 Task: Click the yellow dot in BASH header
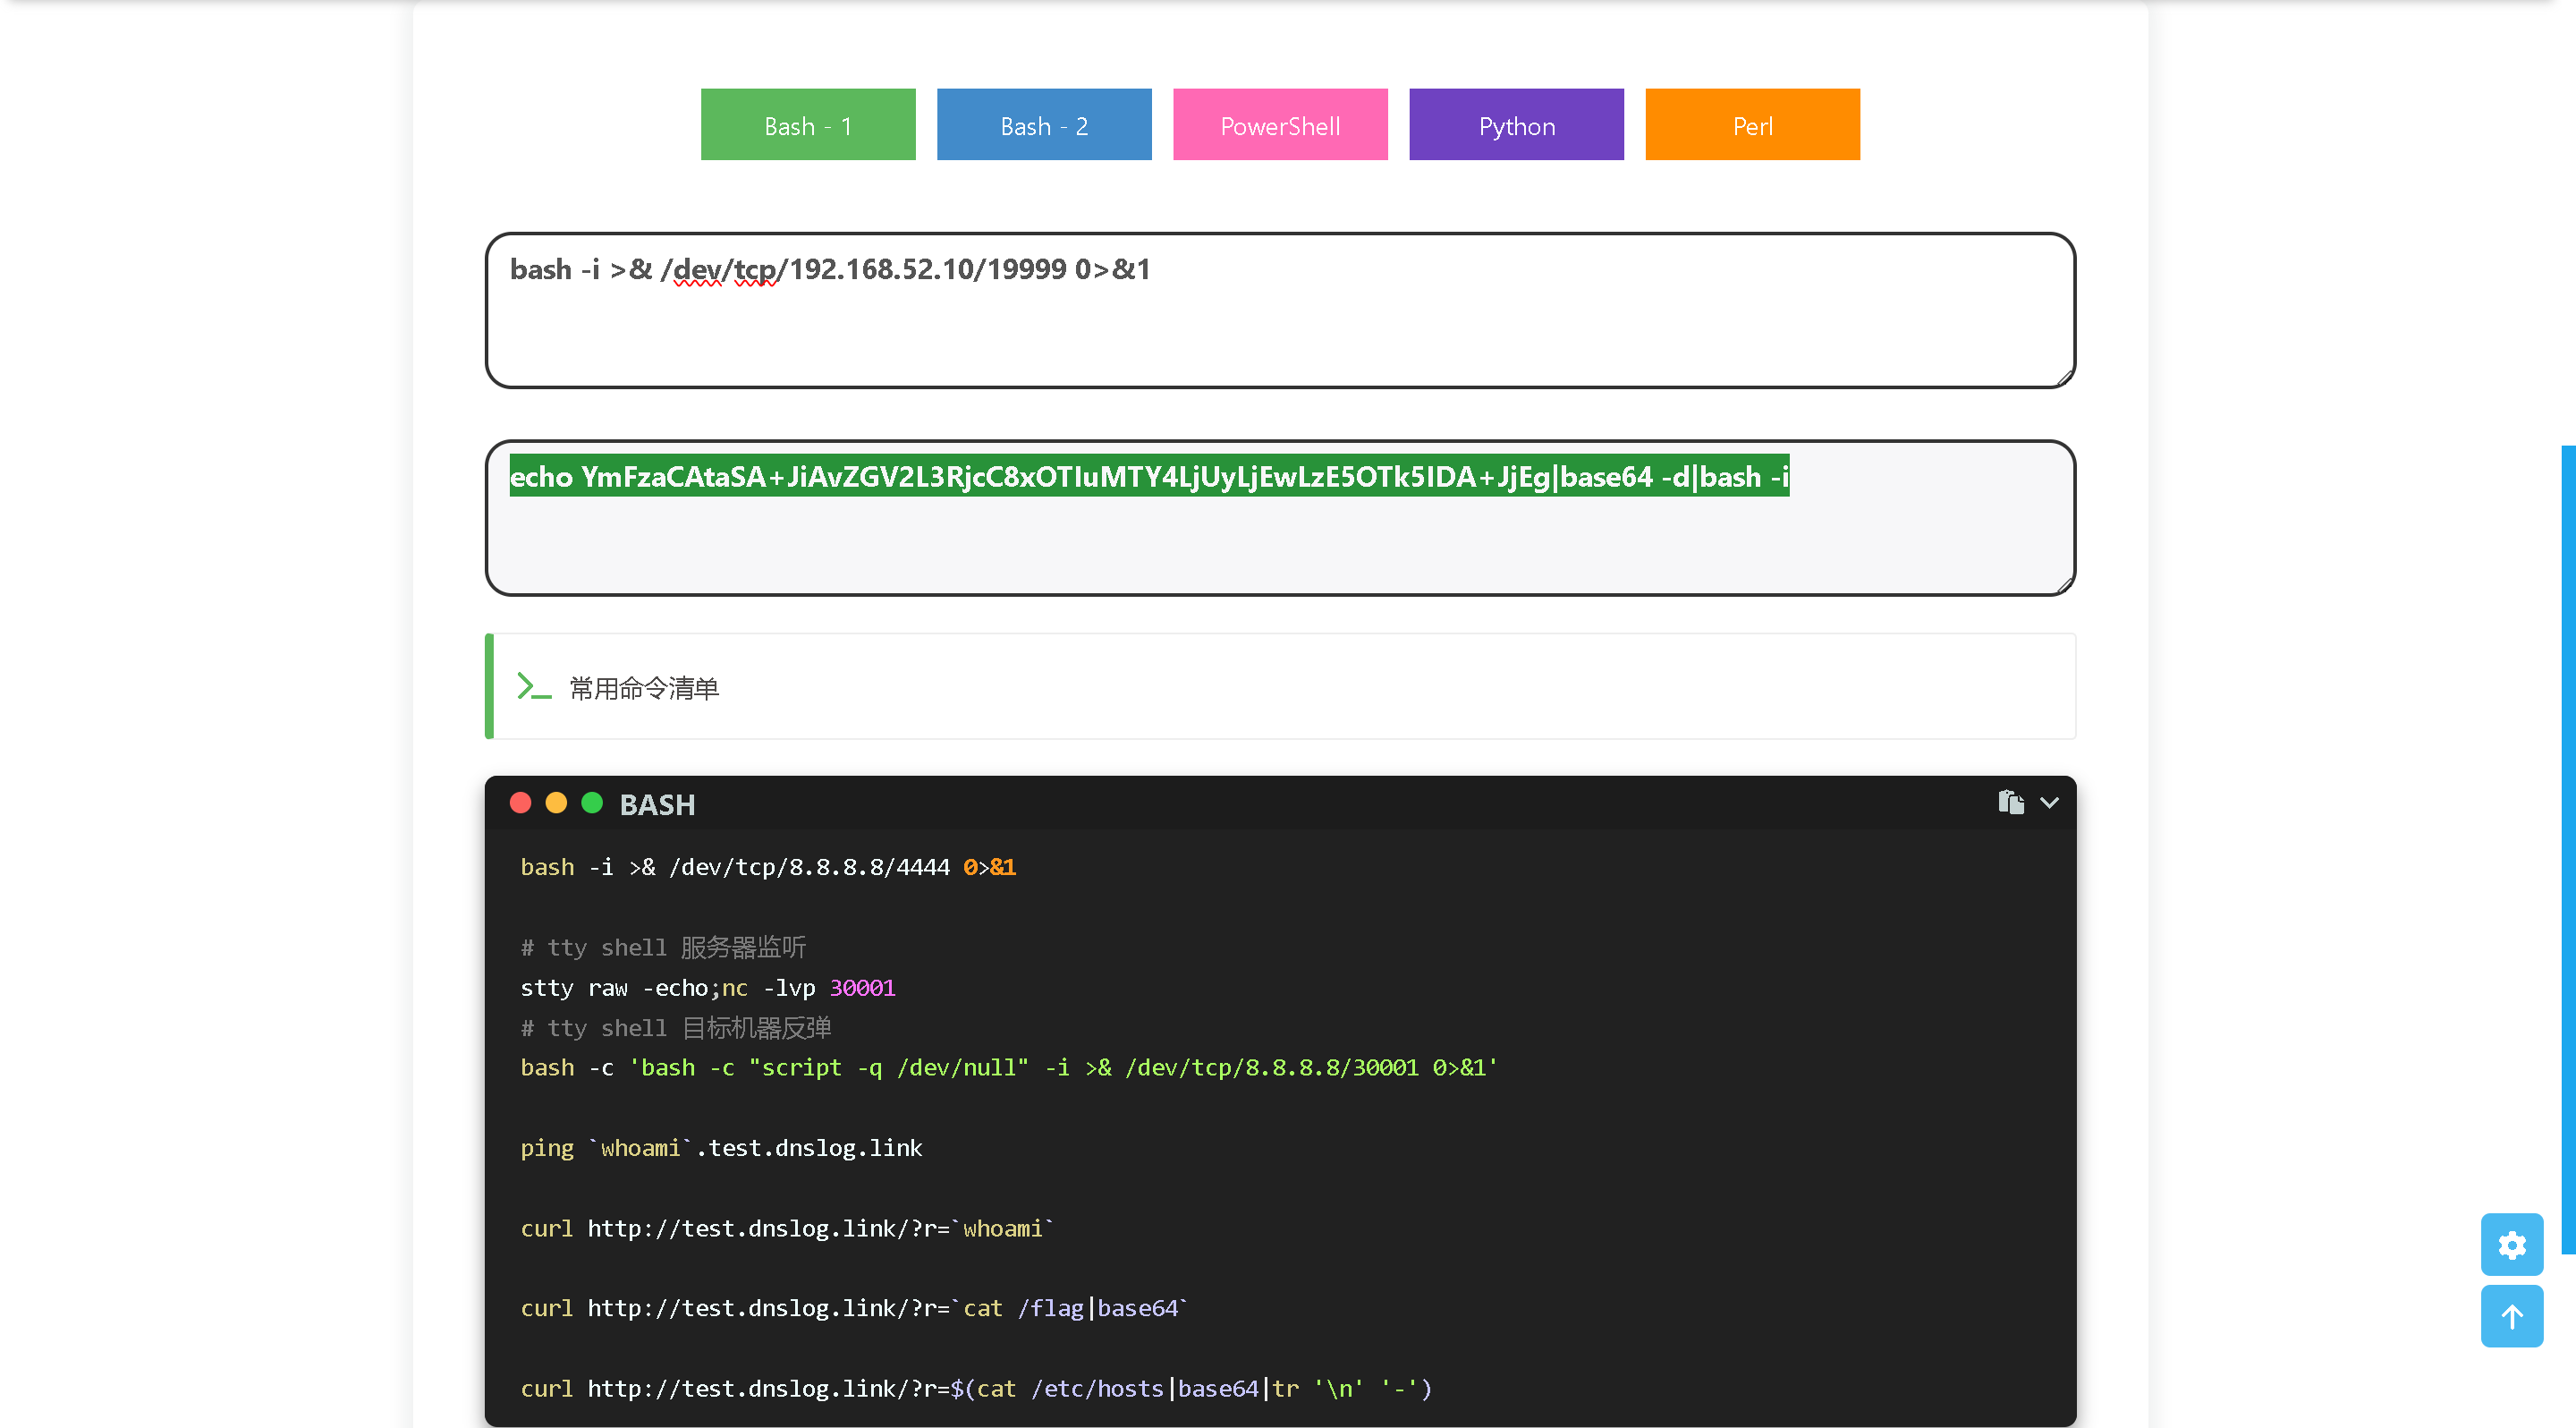[x=556, y=803]
